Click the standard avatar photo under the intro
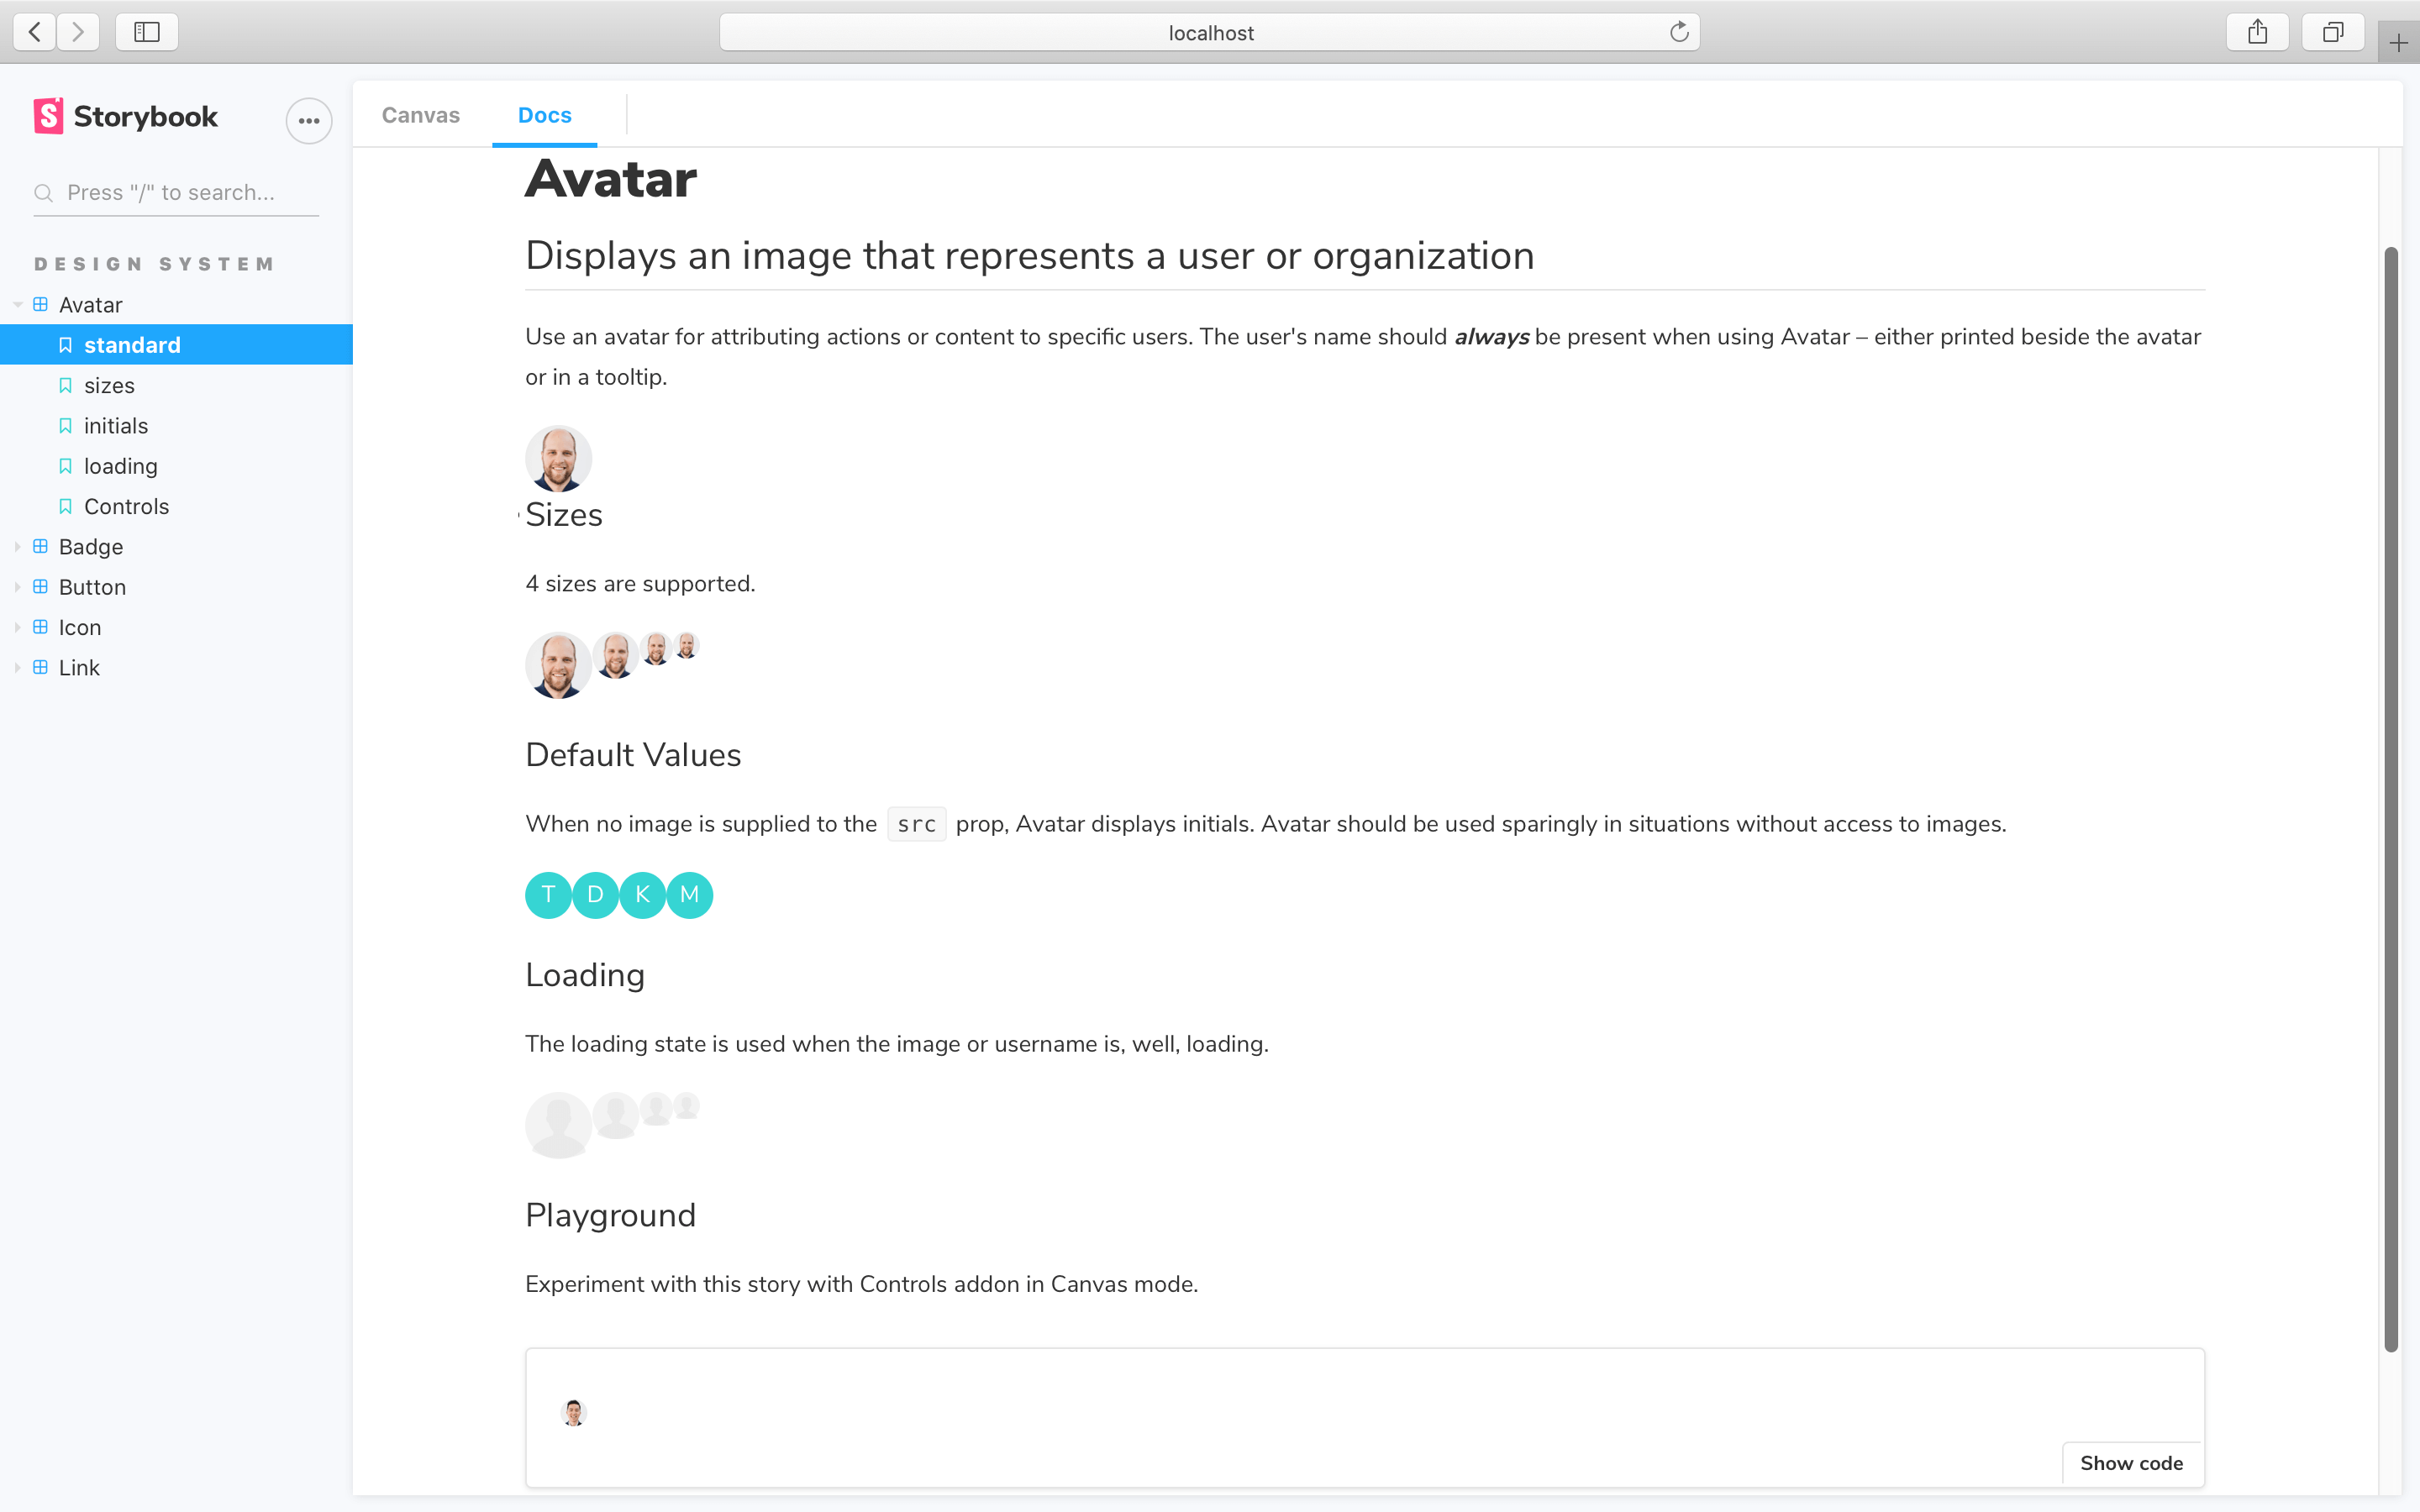2420x1512 pixels. point(559,459)
